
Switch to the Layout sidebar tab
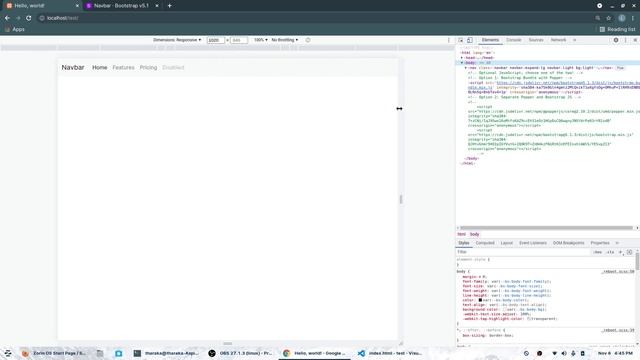(x=507, y=243)
